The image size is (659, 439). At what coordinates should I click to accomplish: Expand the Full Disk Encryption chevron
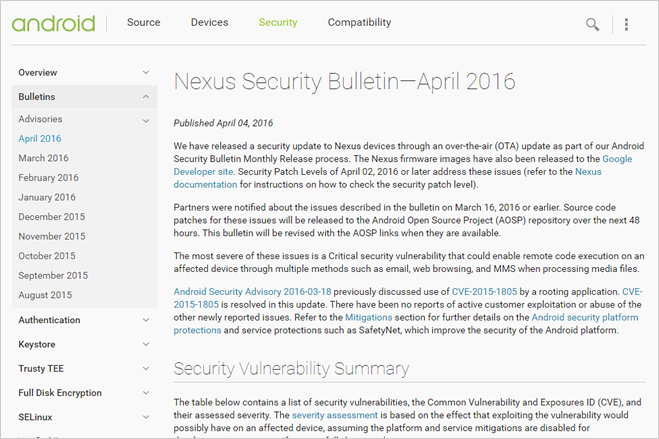click(x=146, y=393)
